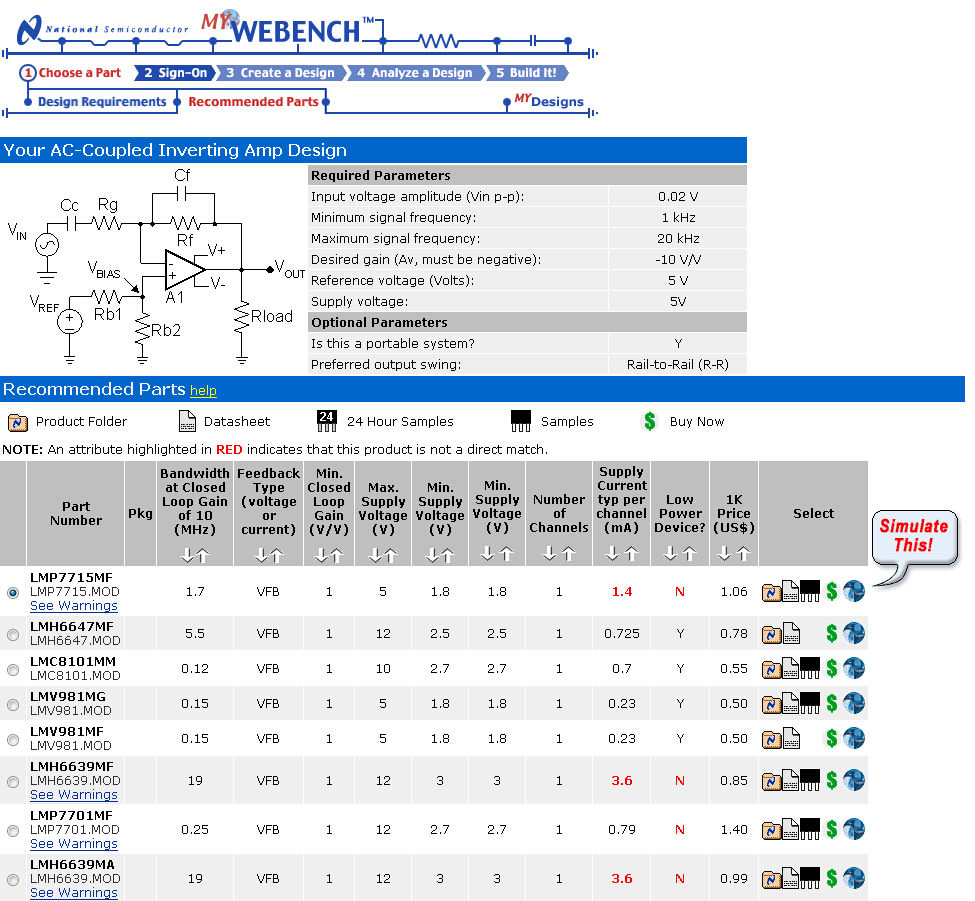Image resolution: width=975 pixels, height=901 pixels.
Task: Select LMH6647MF radio button
Action: (13, 635)
